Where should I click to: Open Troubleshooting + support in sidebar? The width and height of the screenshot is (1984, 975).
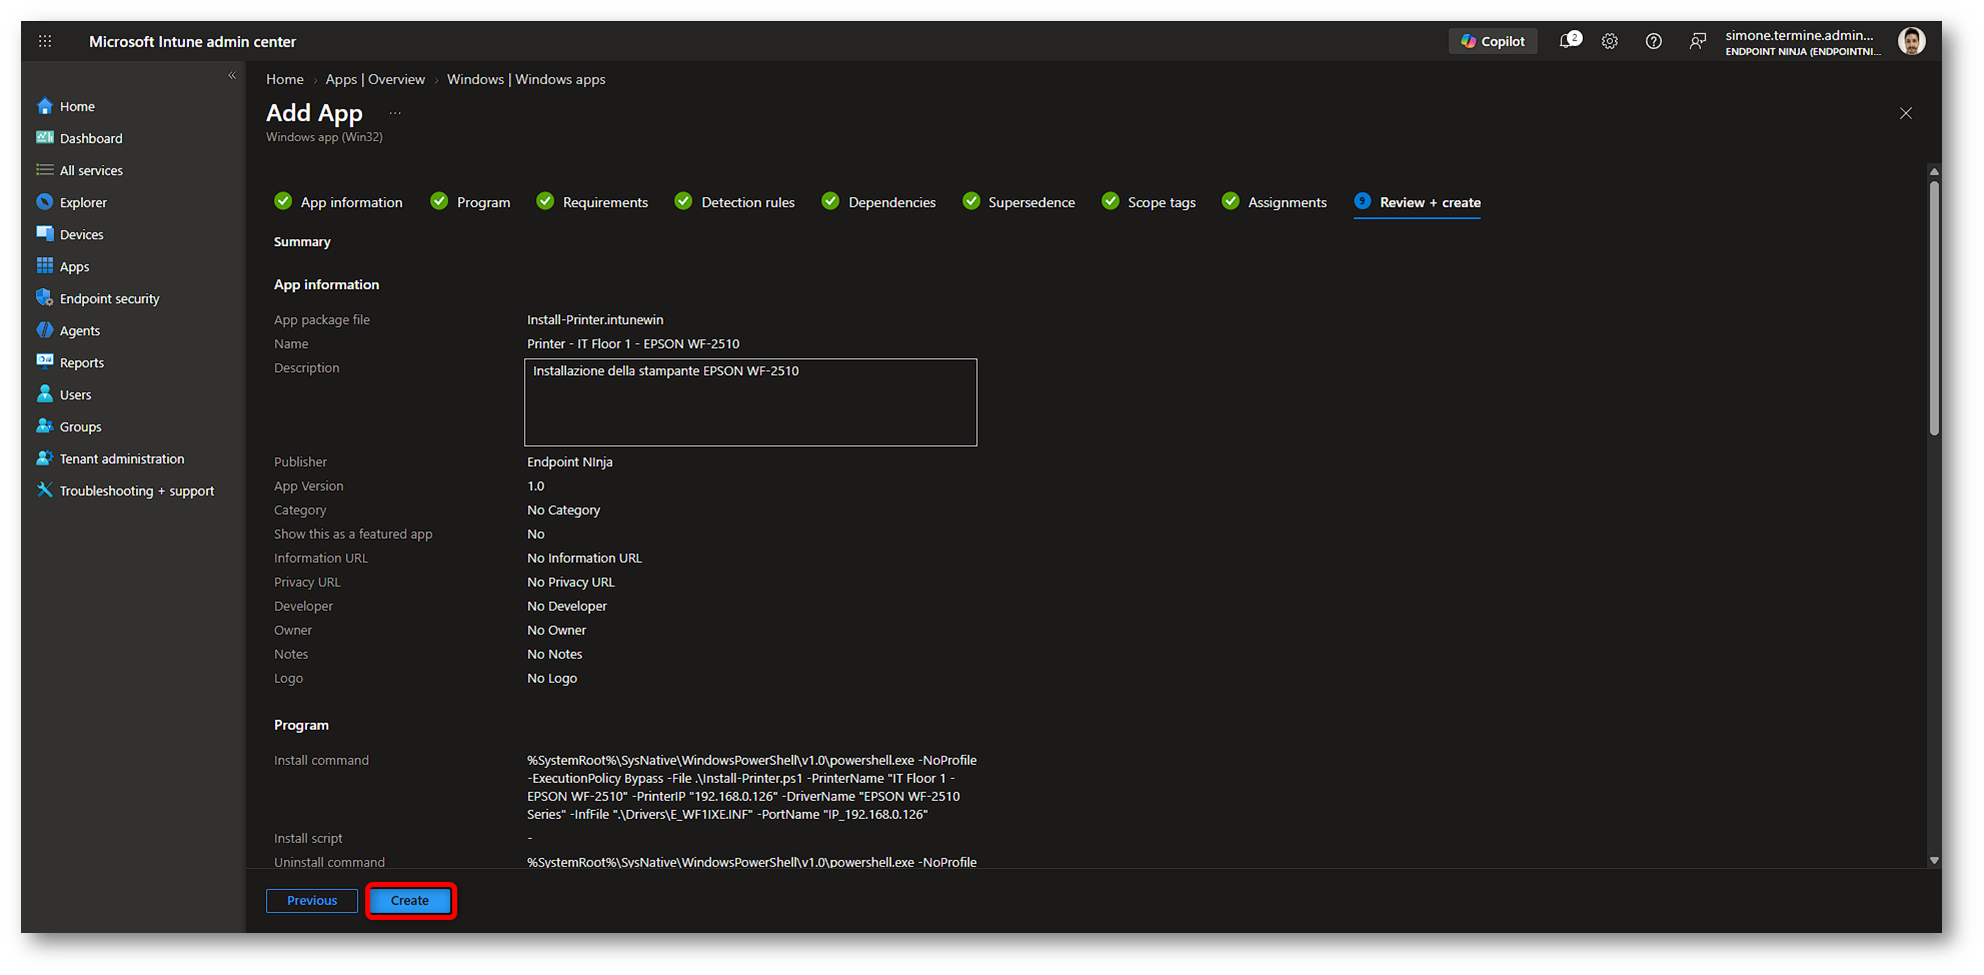136,490
